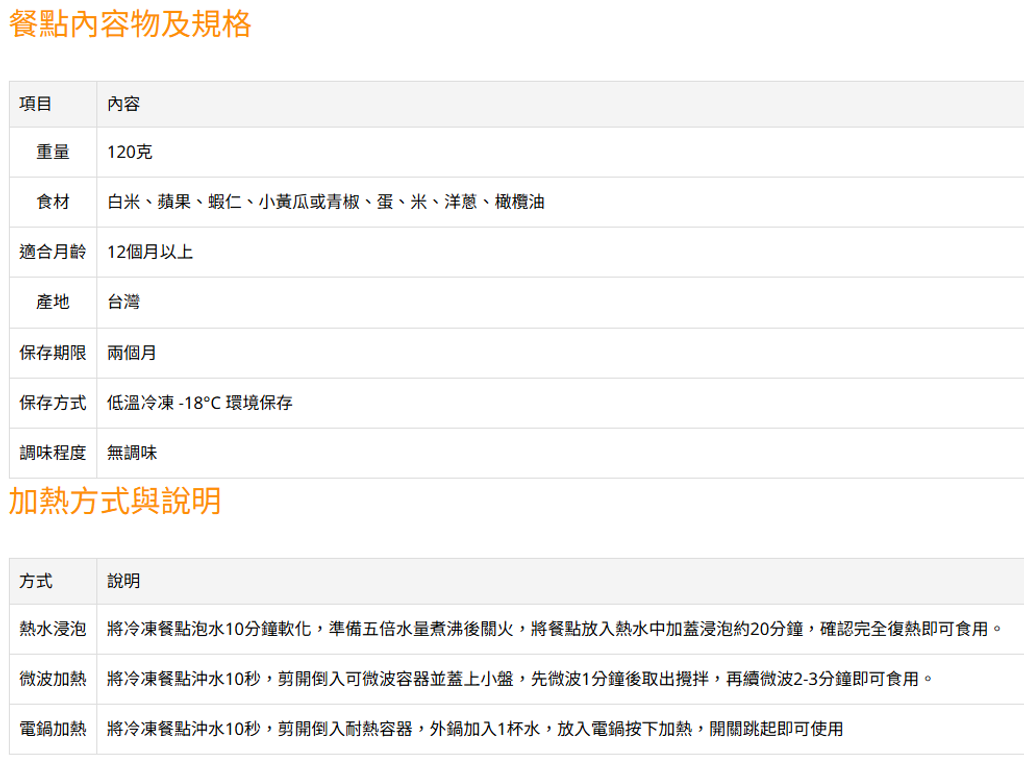
Task: Click the 低溫冷凍 -18°C storage description
Action: 195,402
